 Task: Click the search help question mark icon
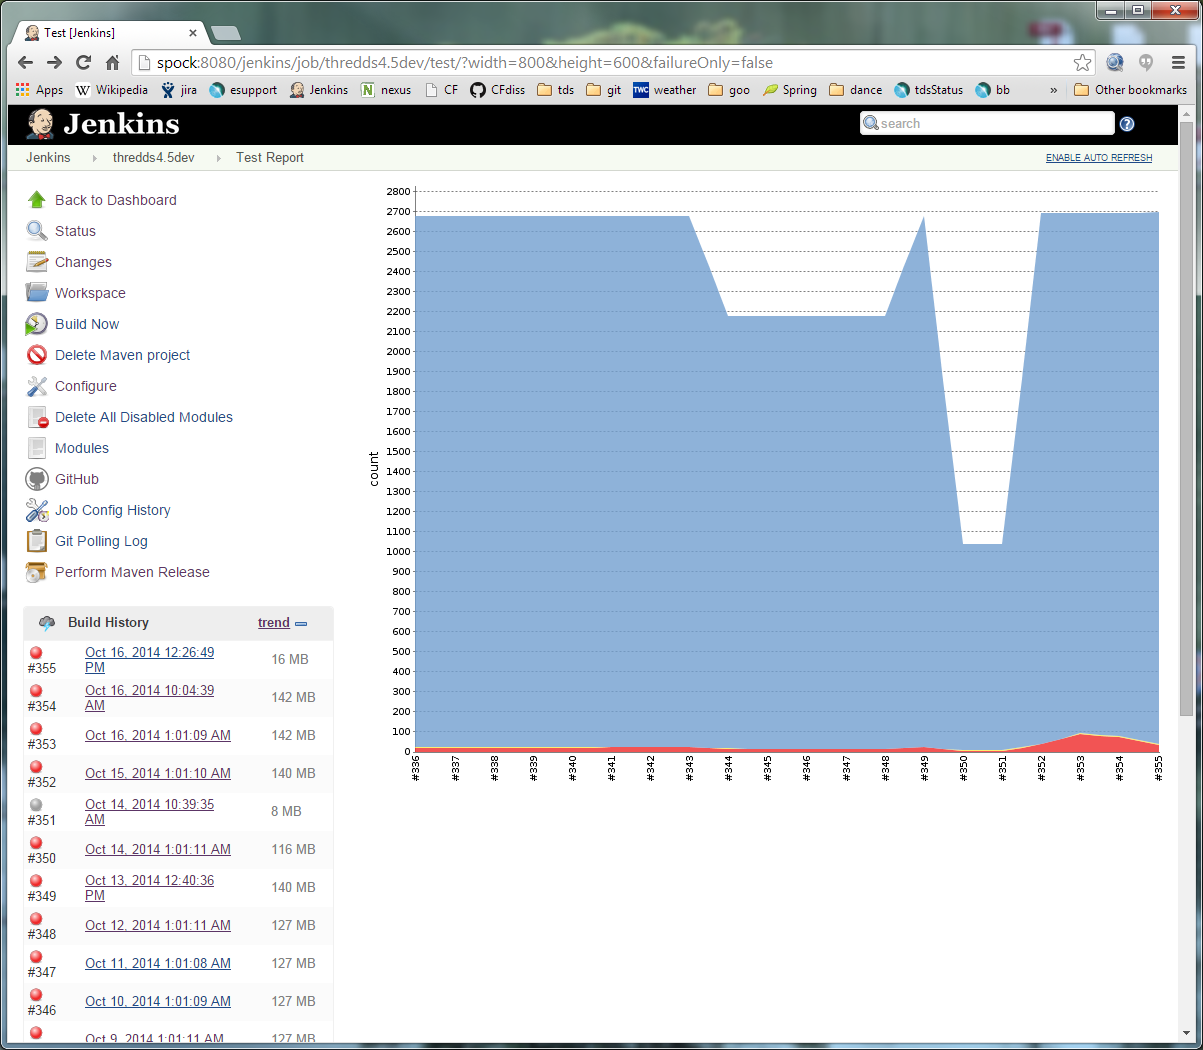[x=1127, y=124]
